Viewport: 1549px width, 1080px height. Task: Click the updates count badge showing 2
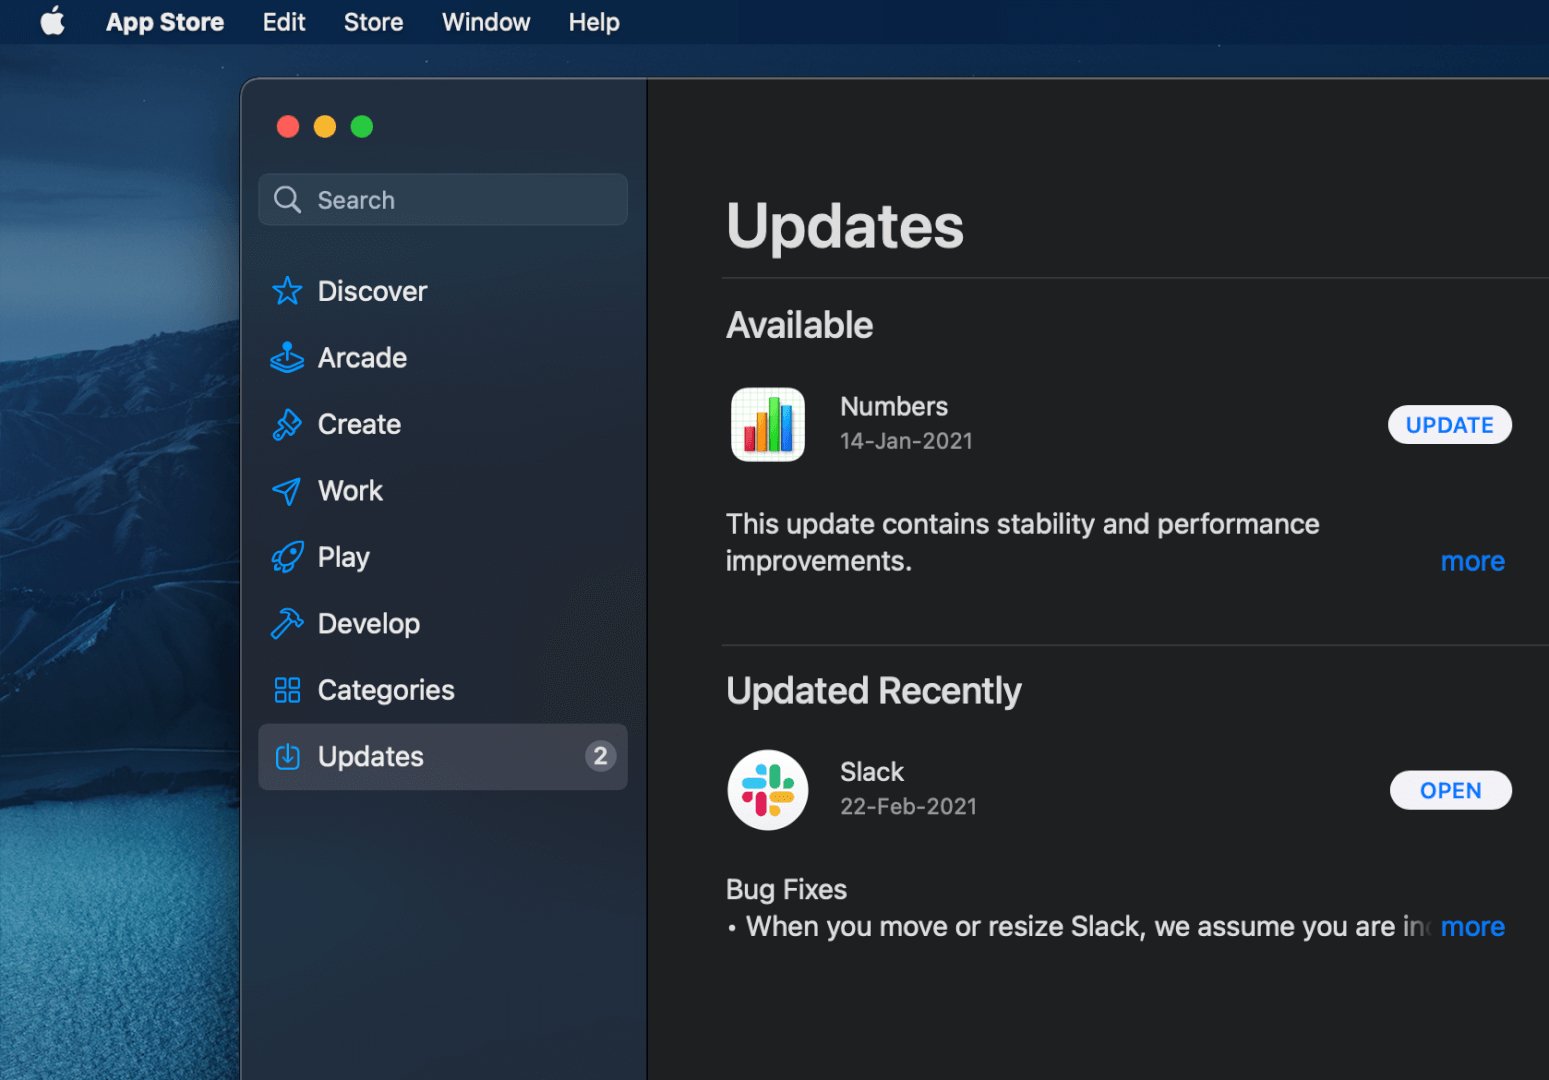(600, 756)
